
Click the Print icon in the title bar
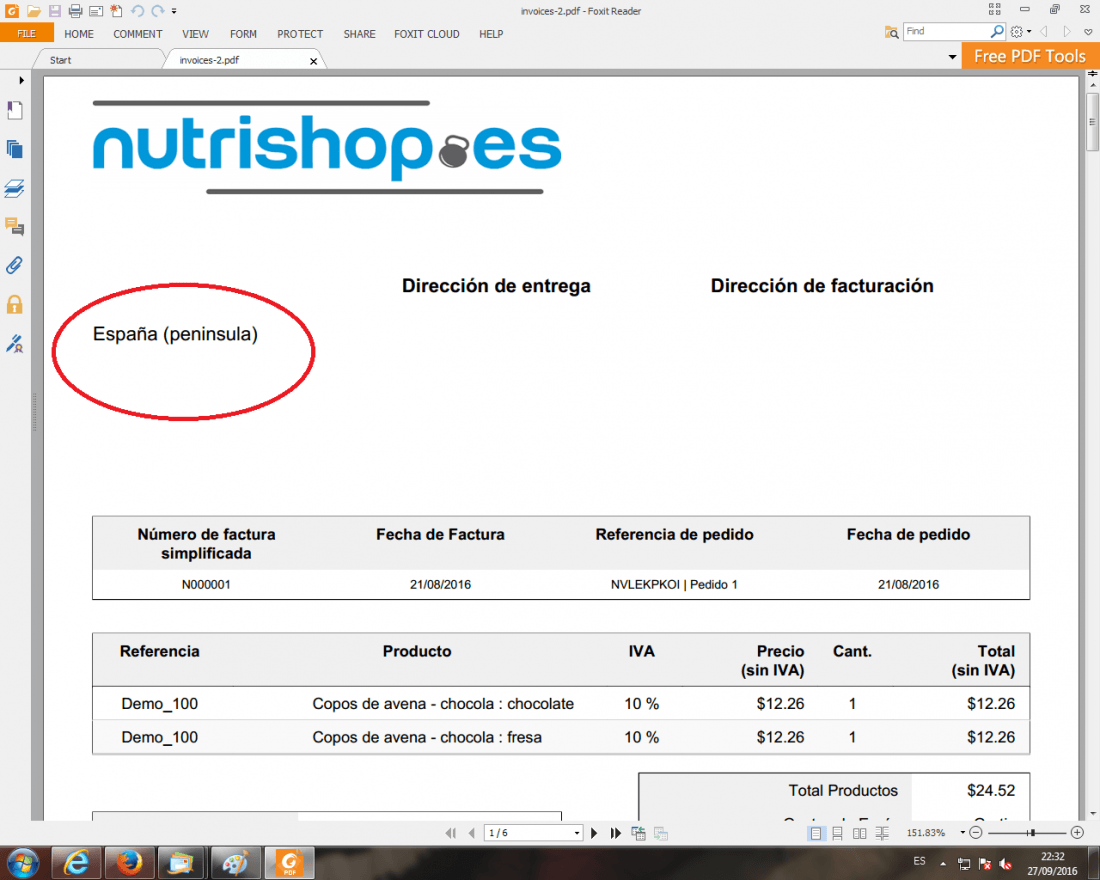click(x=76, y=11)
